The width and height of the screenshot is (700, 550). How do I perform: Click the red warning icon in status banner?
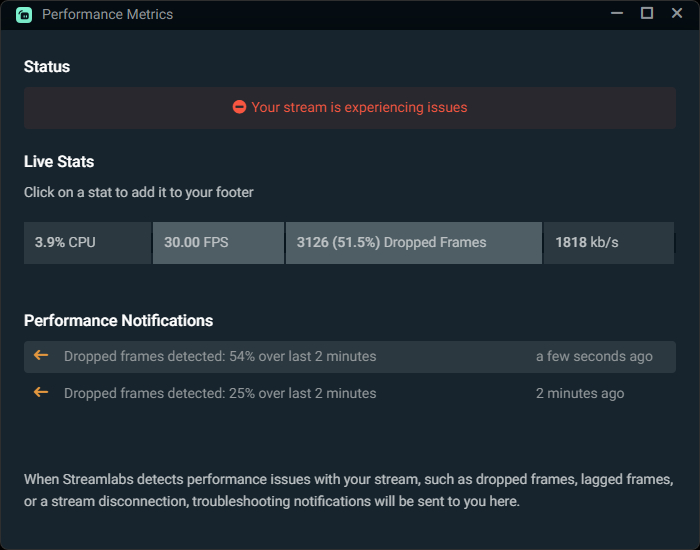pos(239,107)
